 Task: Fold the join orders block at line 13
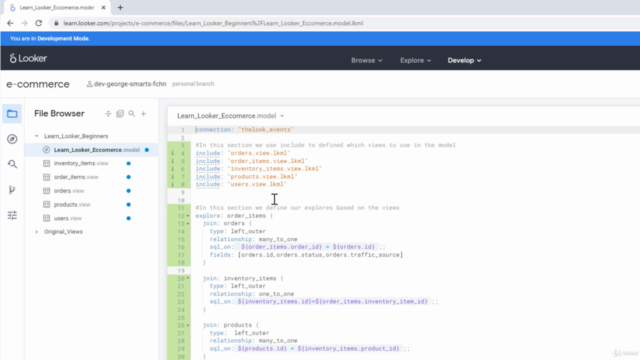point(188,223)
